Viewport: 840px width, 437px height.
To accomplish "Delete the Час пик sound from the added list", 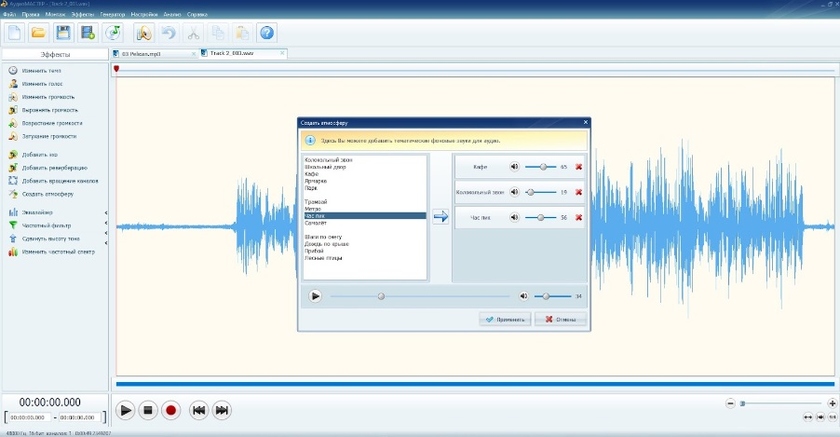I will pyautogui.click(x=578, y=217).
